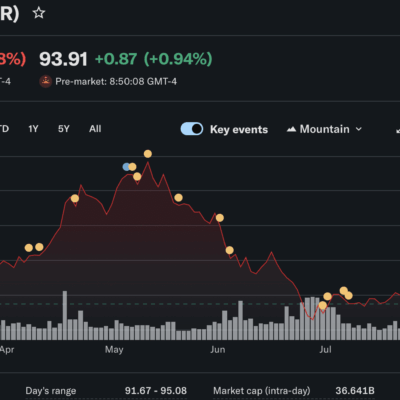Click the yellow event marker at early June drop
400x400 pixels.
[x=229, y=250]
